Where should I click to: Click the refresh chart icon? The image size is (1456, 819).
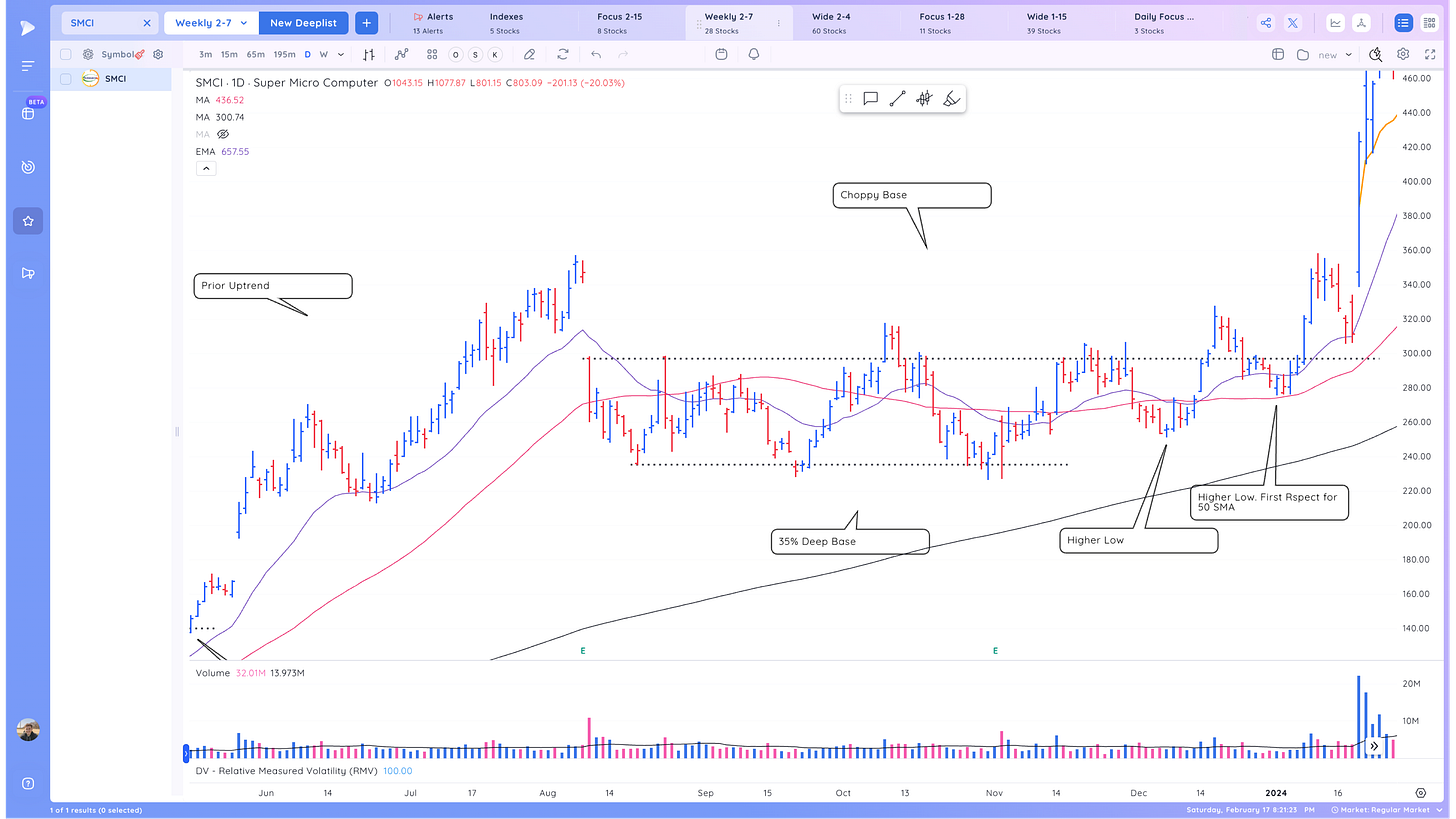[563, 55]
